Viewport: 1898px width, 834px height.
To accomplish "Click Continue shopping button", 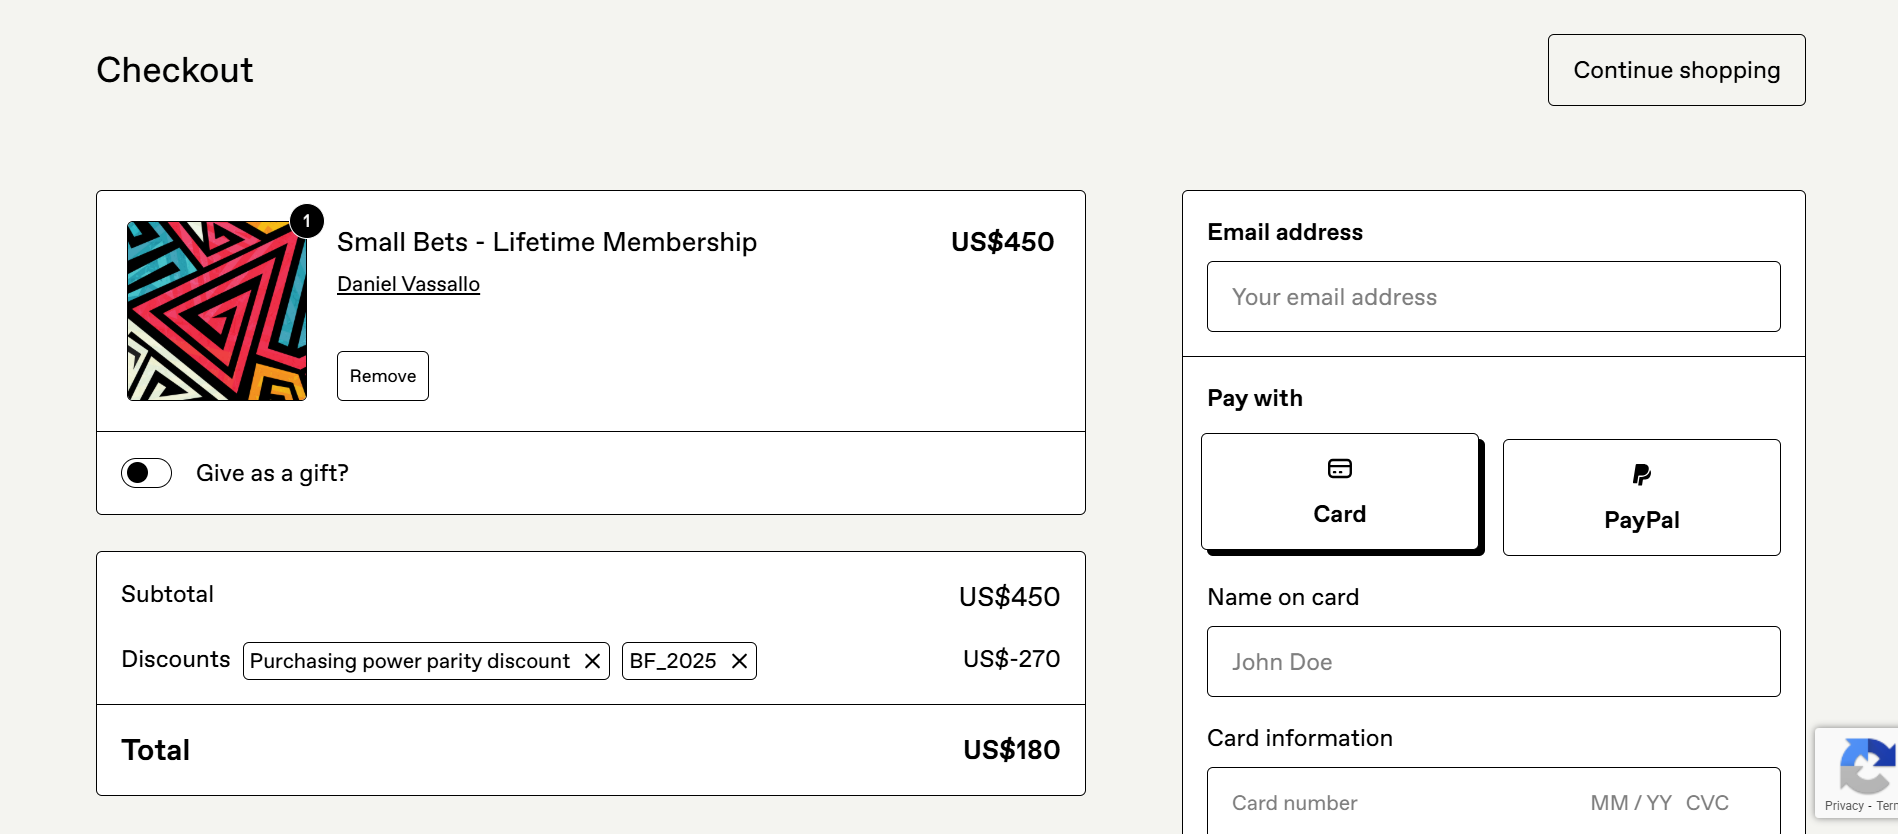I will (x=1676, y=70).
